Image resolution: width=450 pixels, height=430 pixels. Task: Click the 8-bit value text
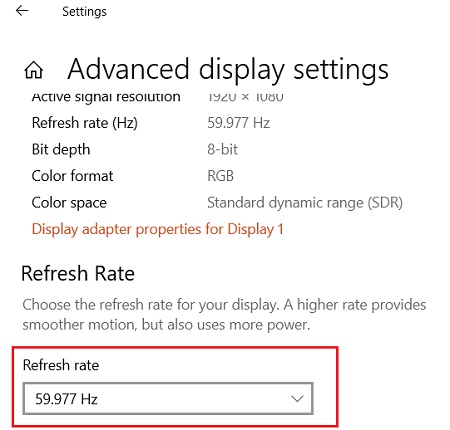222,149
